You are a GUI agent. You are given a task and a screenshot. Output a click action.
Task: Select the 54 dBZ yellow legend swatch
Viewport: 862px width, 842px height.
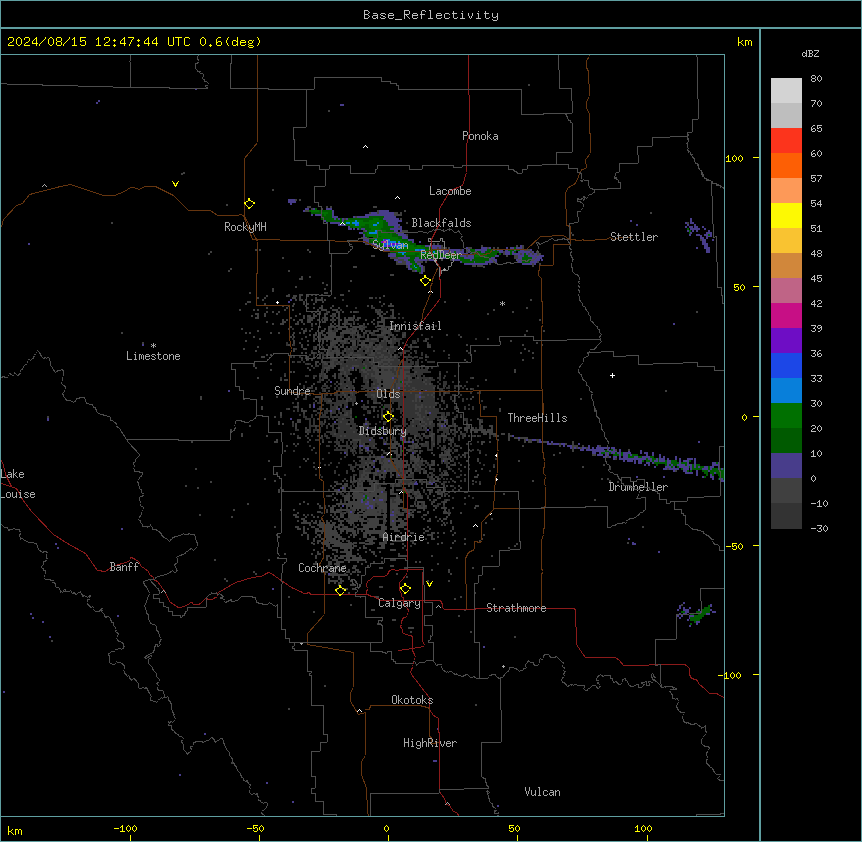click(x=786, y=215)
